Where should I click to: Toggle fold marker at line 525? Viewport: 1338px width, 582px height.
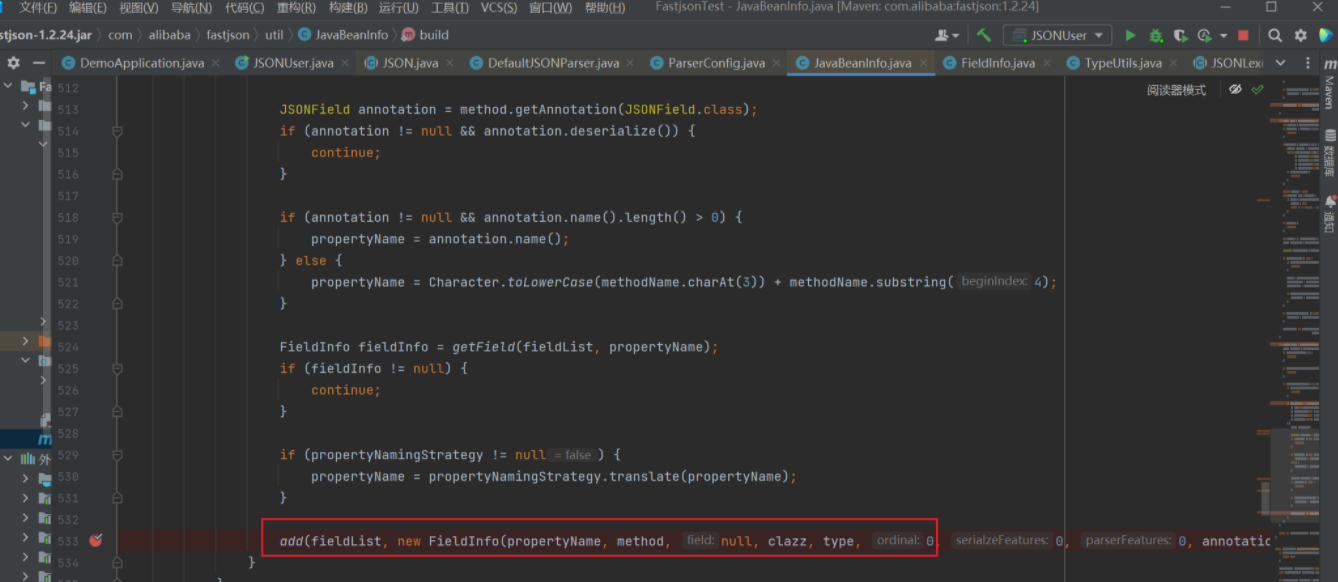(117, 368)
